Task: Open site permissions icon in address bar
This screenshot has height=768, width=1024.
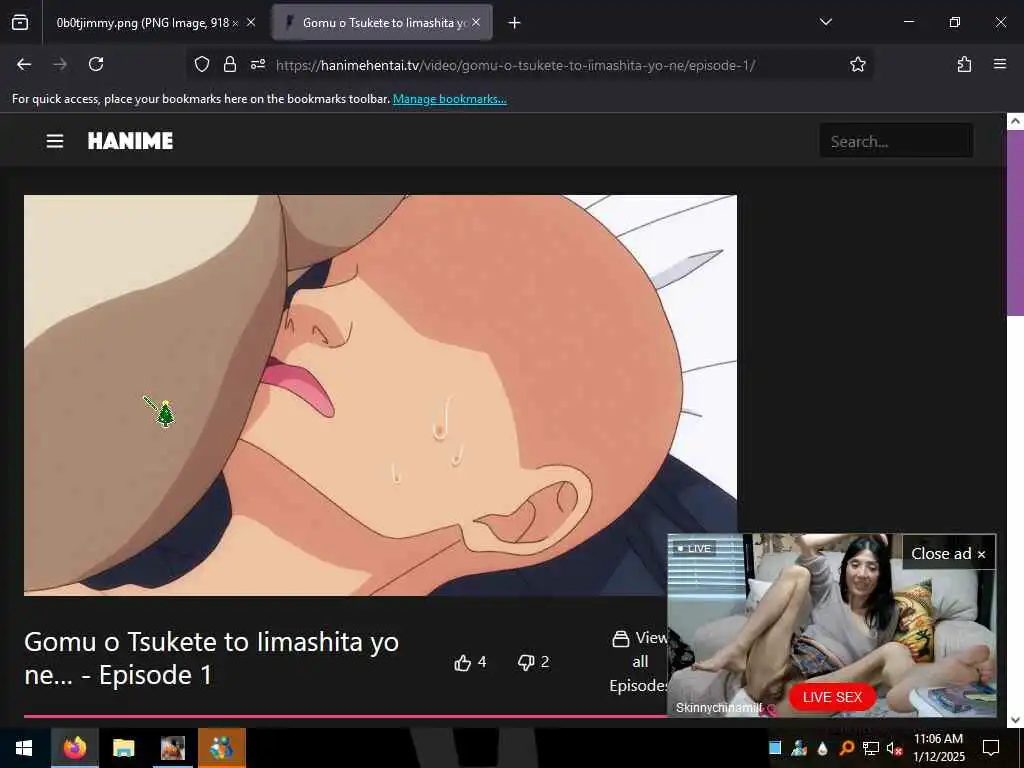Action: [x=258, y=64]
